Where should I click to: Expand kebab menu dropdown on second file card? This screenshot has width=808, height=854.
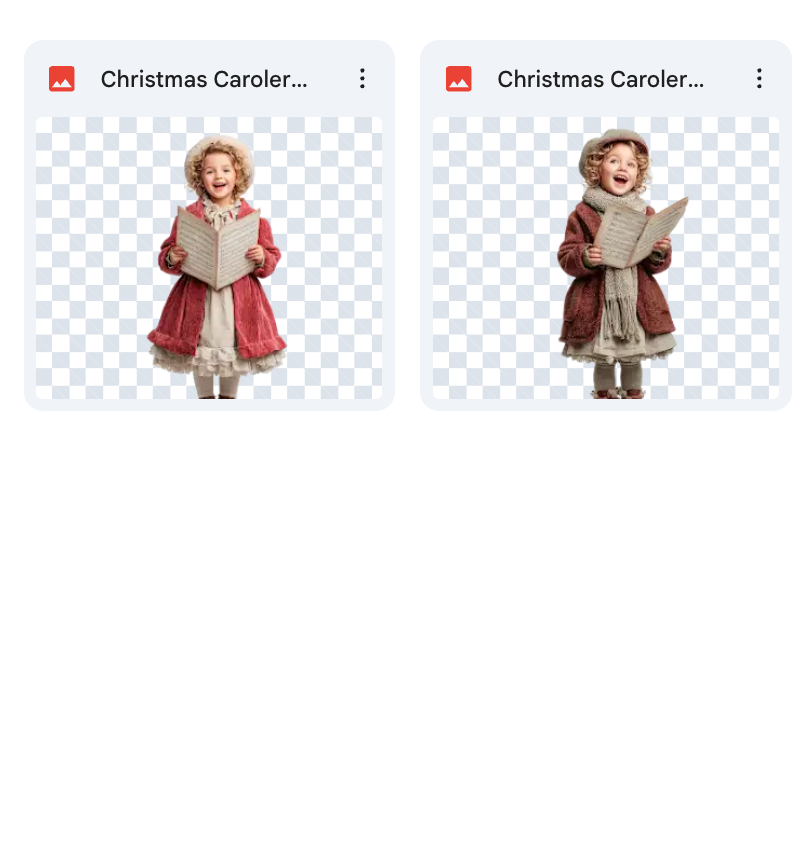(759, 78)
